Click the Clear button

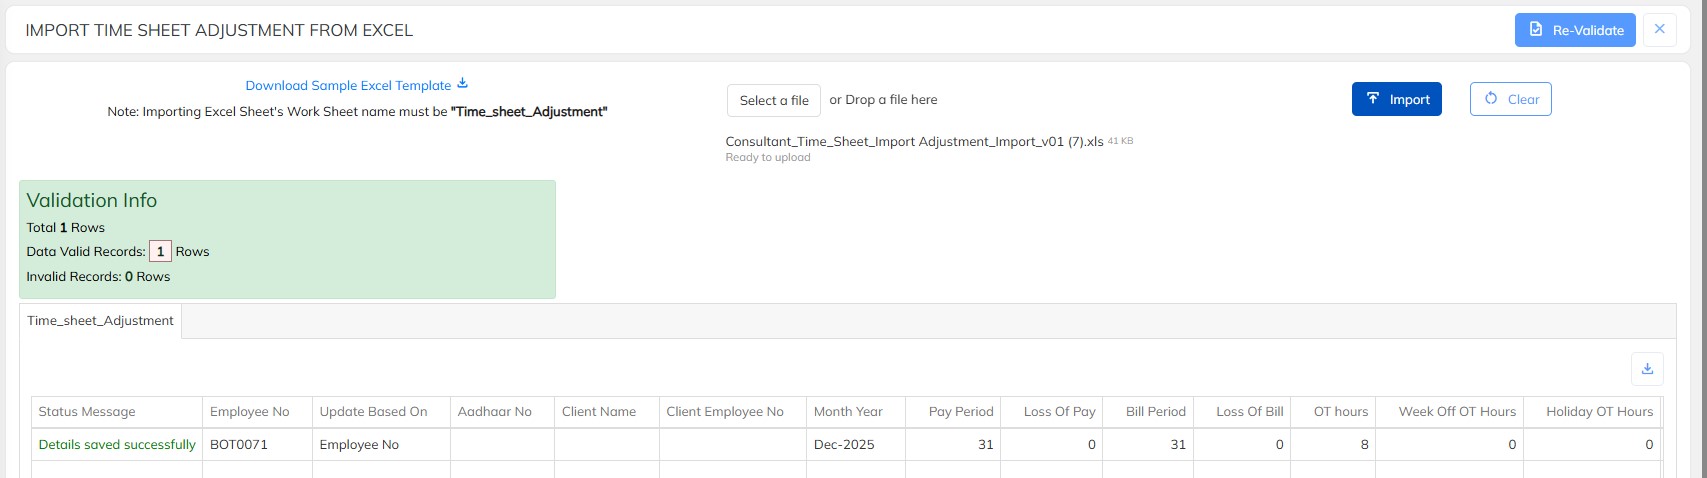tap(1510, 99)
